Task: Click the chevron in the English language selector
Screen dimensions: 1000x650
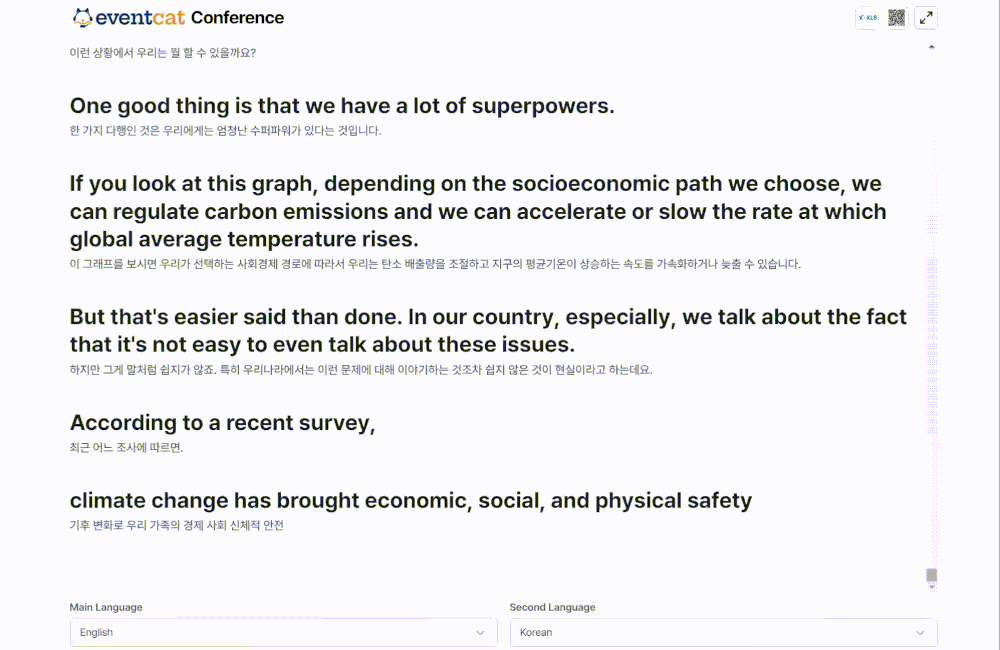Action: [x=480, y=633]
